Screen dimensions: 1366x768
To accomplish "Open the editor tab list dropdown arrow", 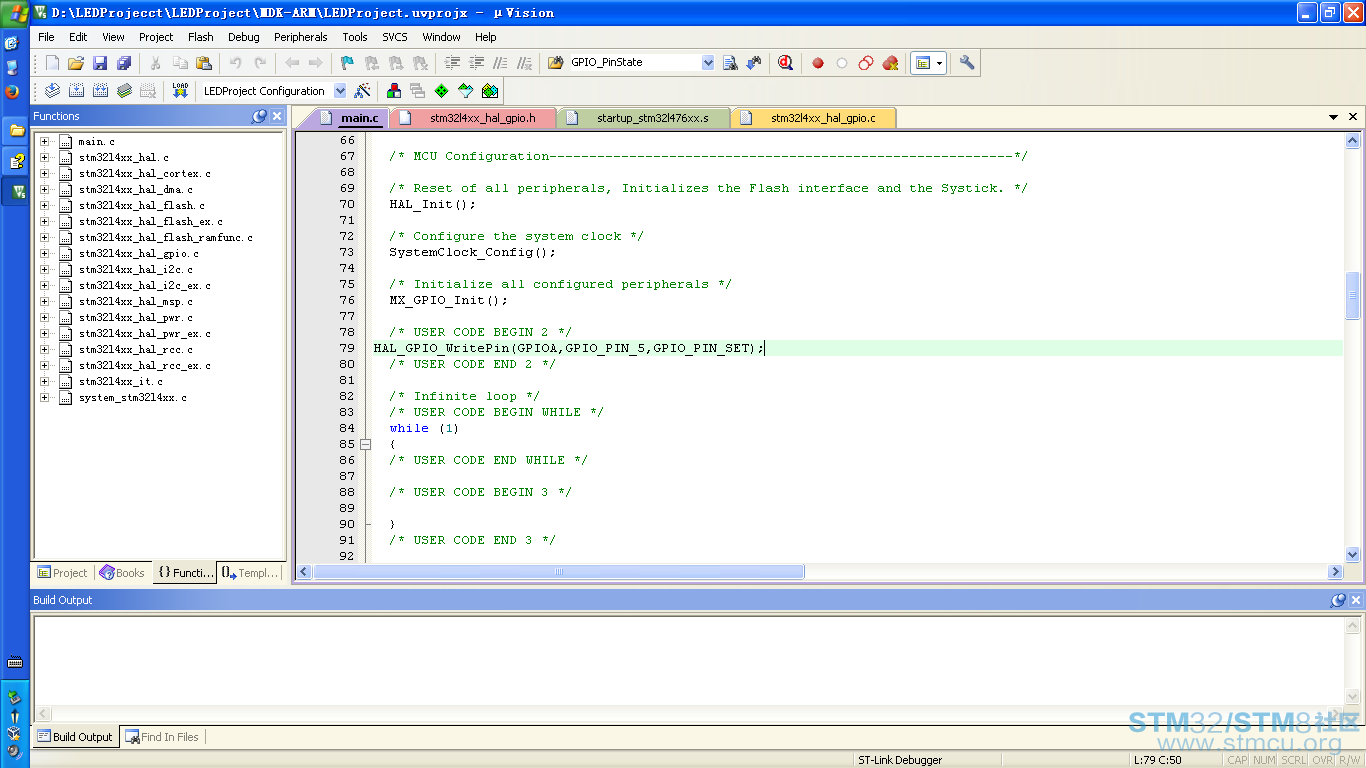I will pyautogui.click(x=1333, y=117).
